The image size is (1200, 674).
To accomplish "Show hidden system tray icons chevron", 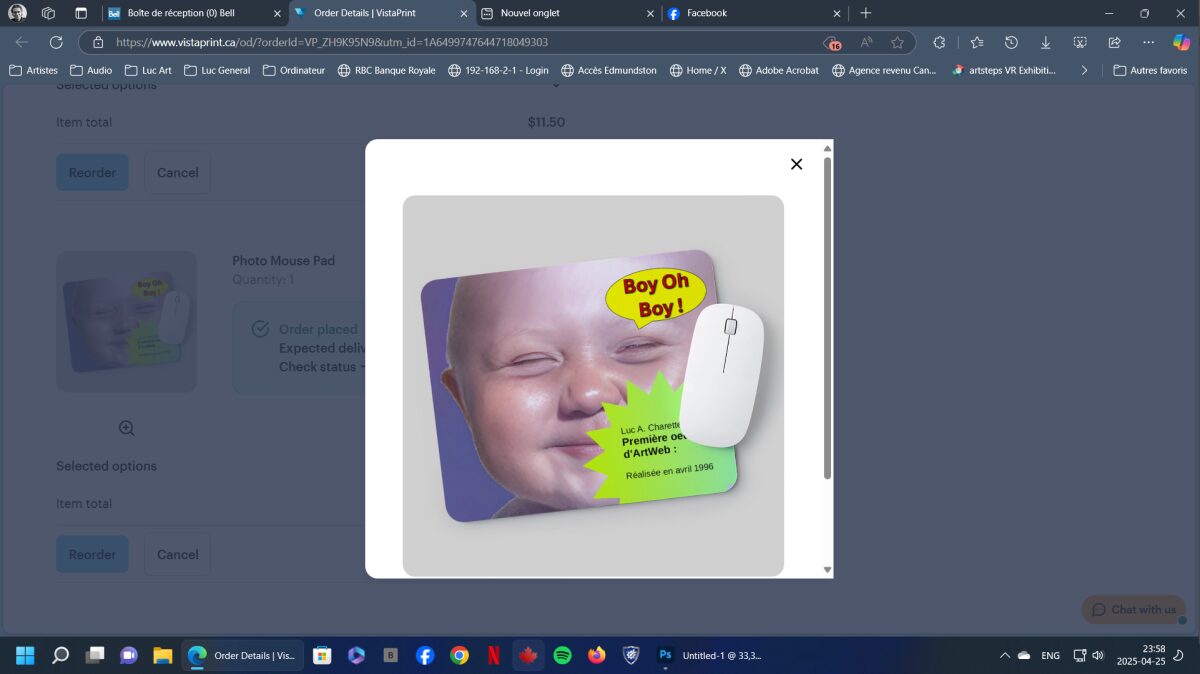I will (1004, 655).
